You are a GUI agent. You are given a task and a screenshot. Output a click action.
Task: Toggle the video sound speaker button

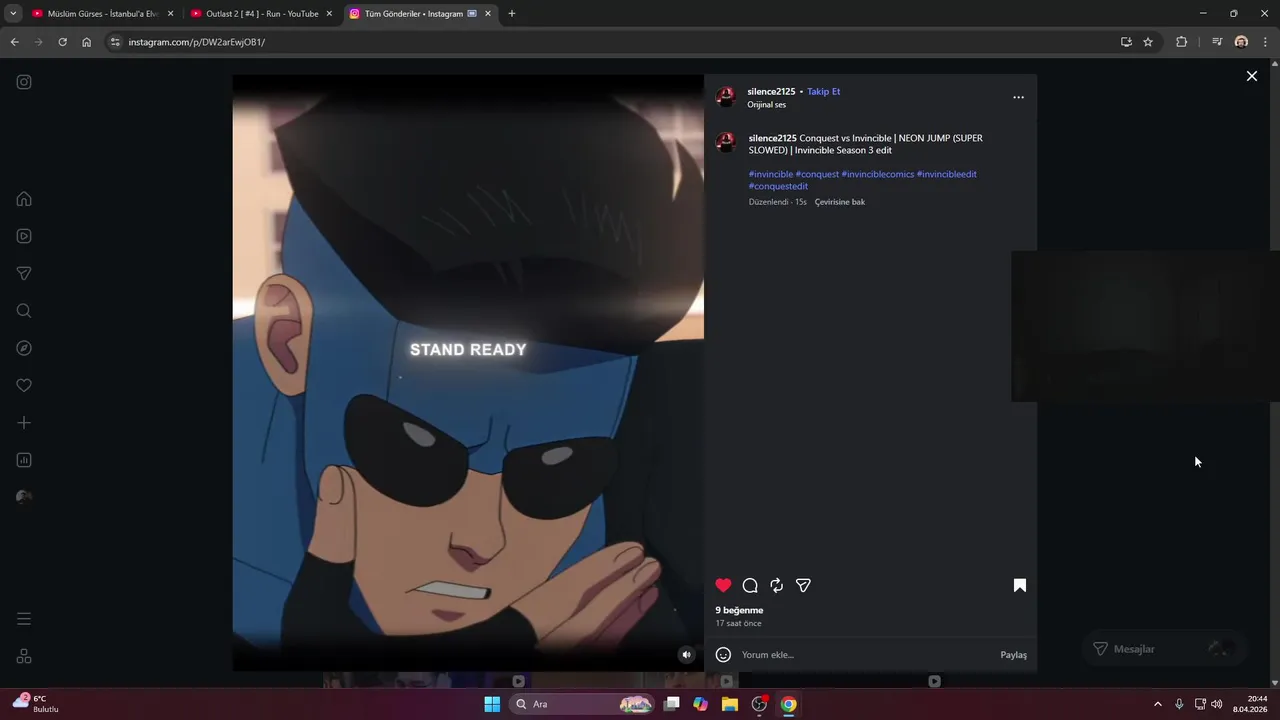686,655
